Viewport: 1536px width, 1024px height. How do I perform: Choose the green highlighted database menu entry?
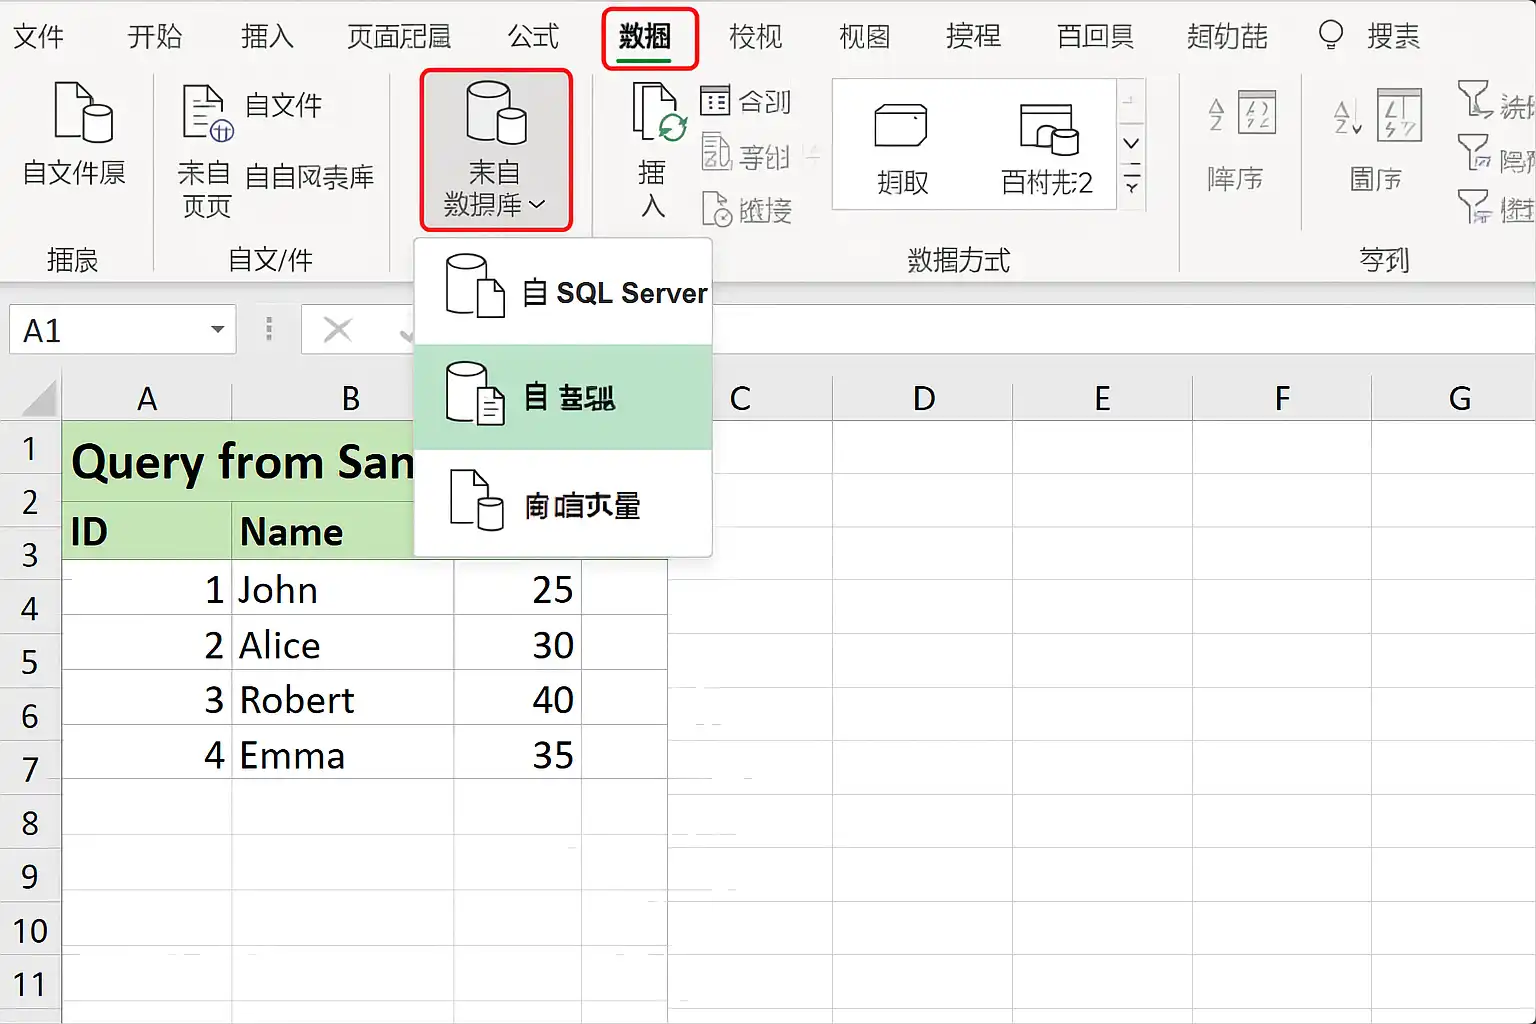click(x=563, y=397)
